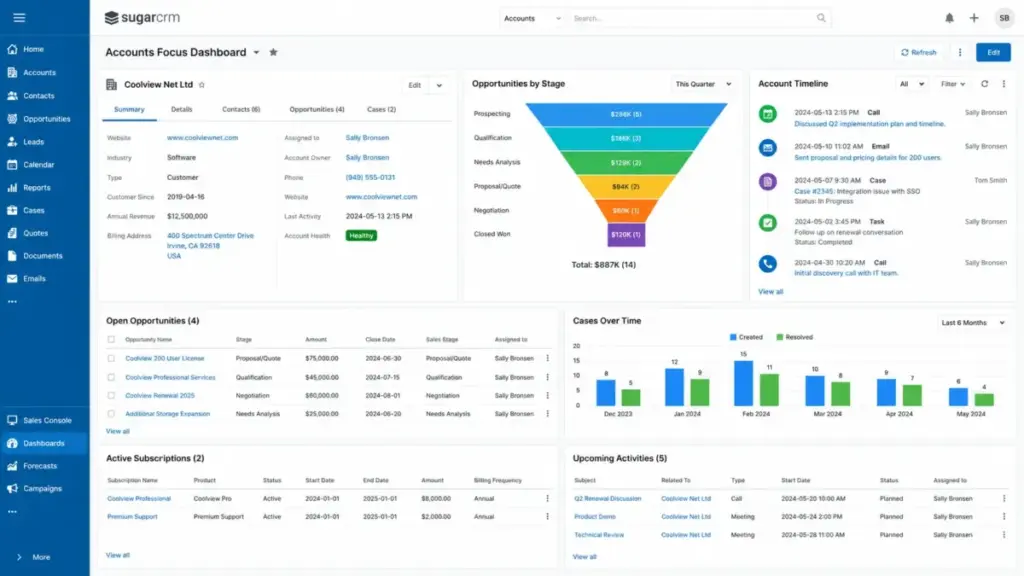
Task: Click the blue Edit dashboard button
Action: (993, 52)
